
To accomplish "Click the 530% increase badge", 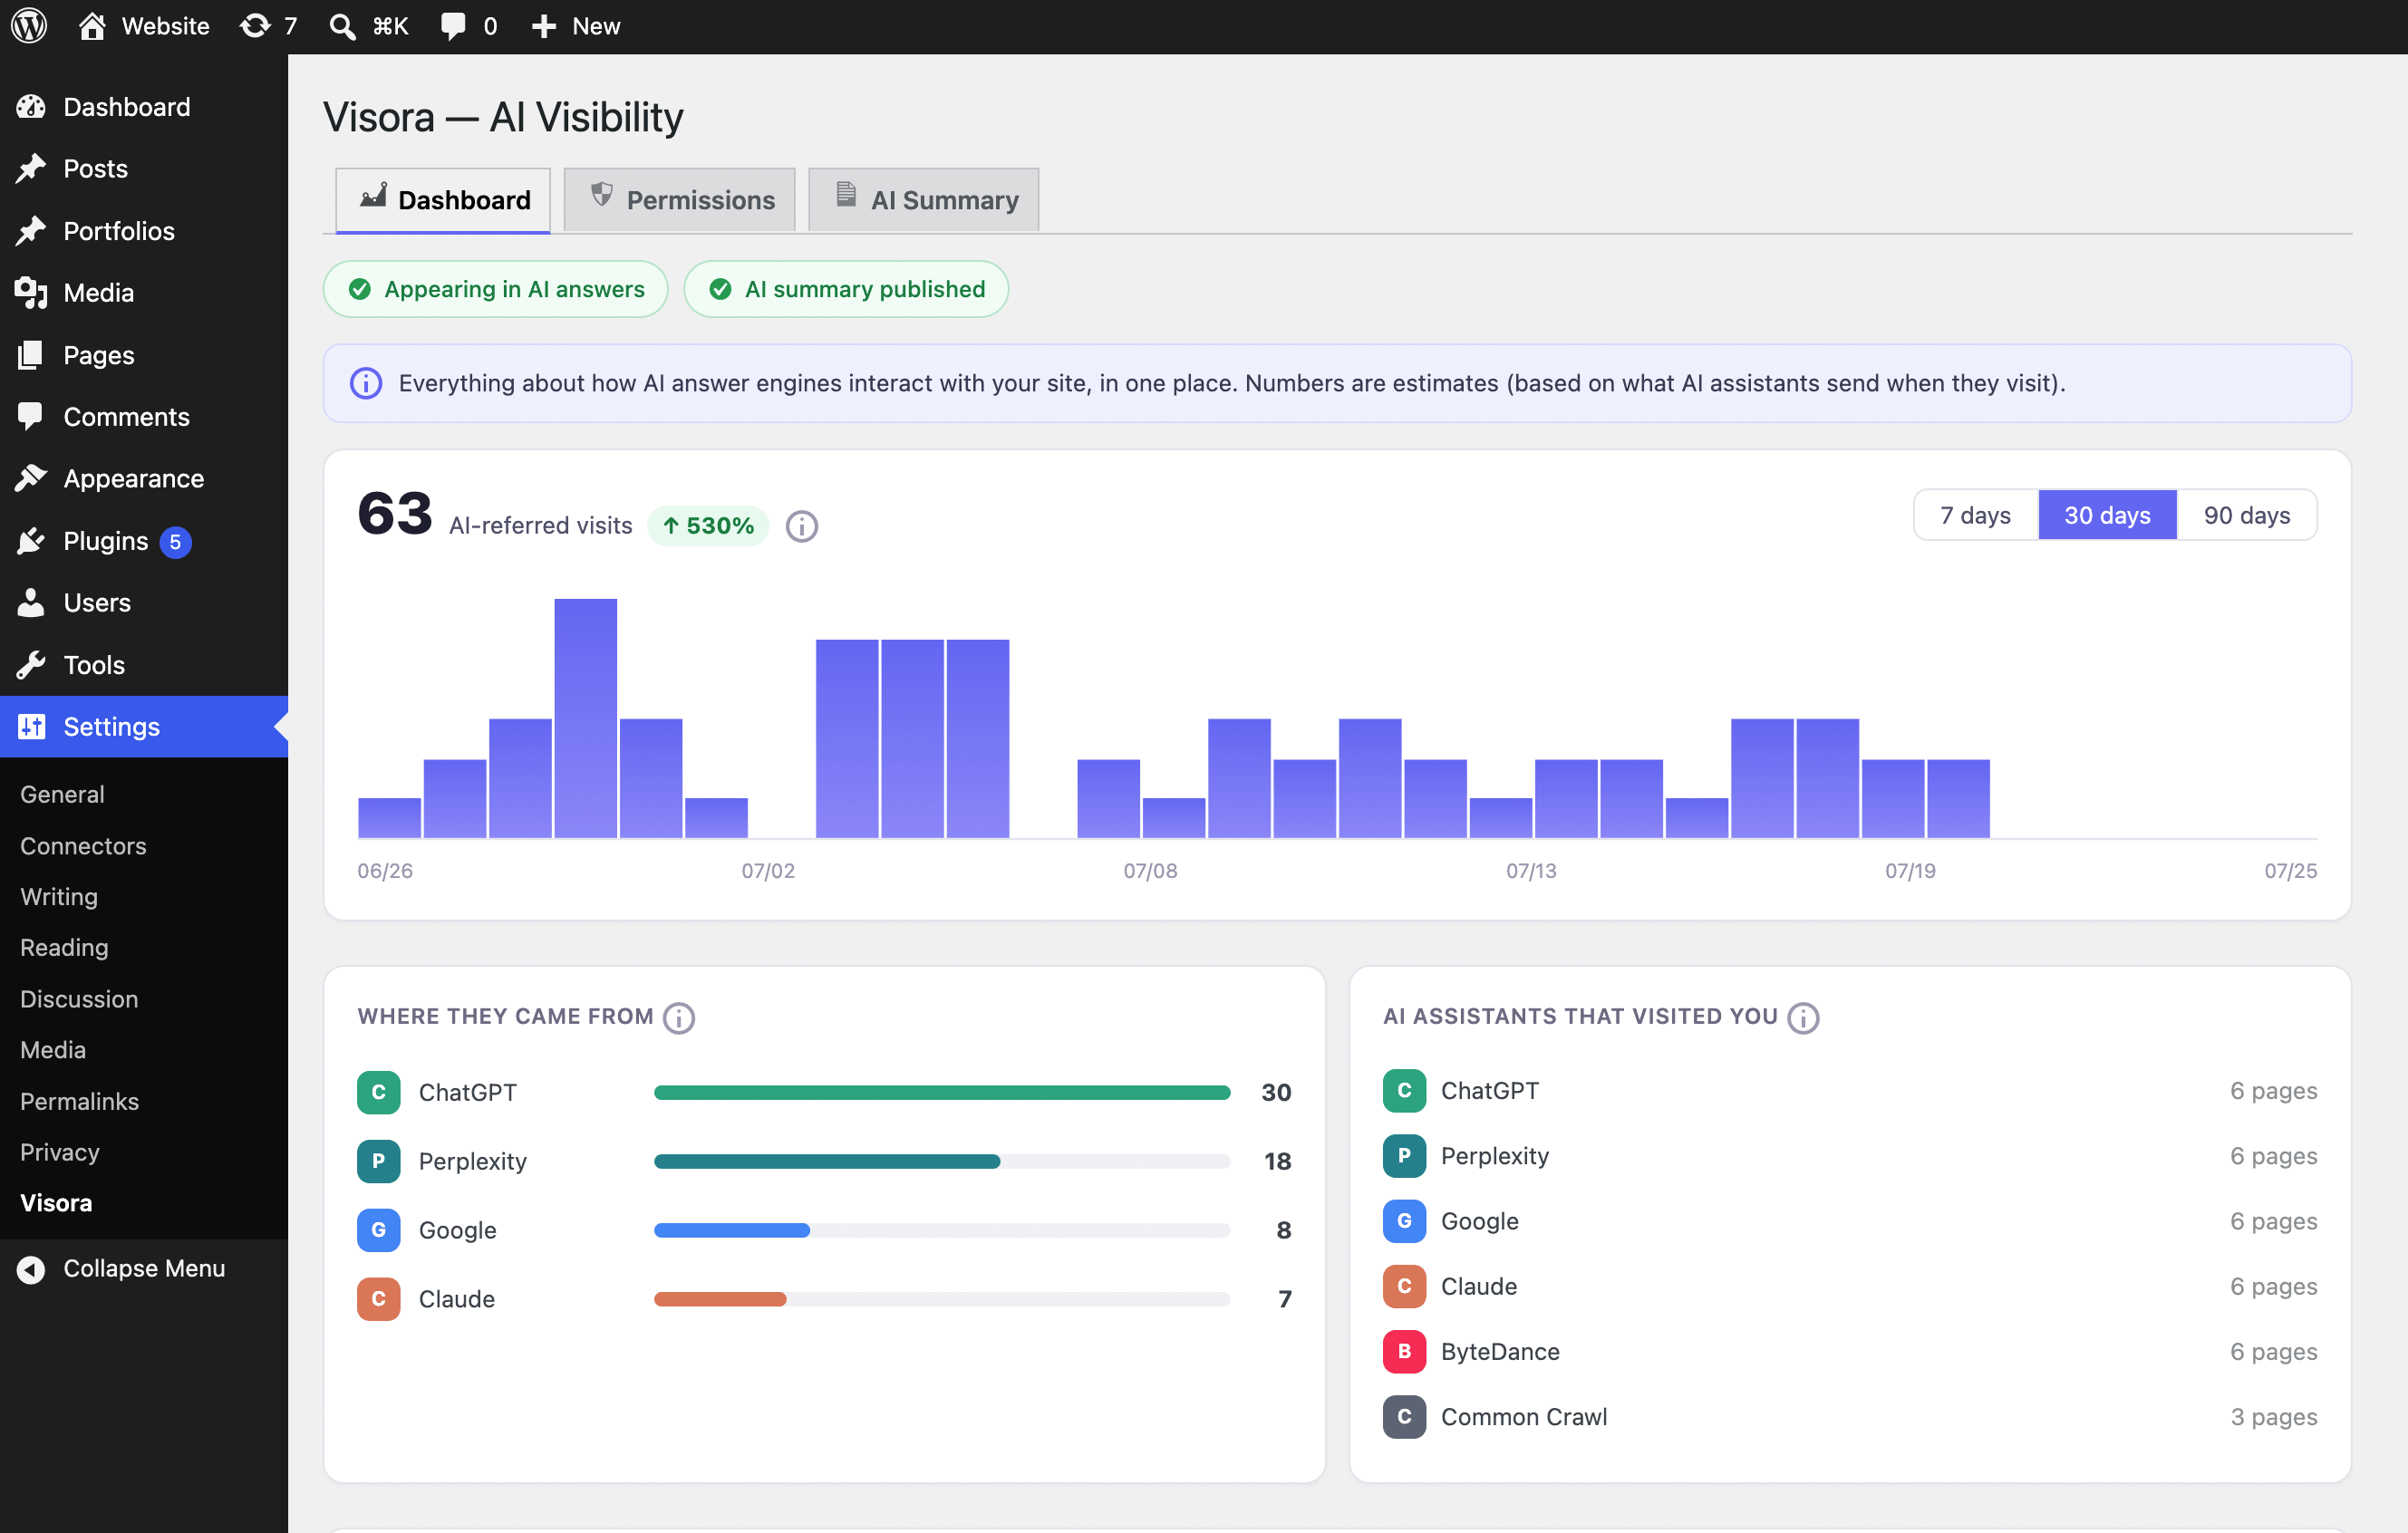I will (x=708, y=526).
